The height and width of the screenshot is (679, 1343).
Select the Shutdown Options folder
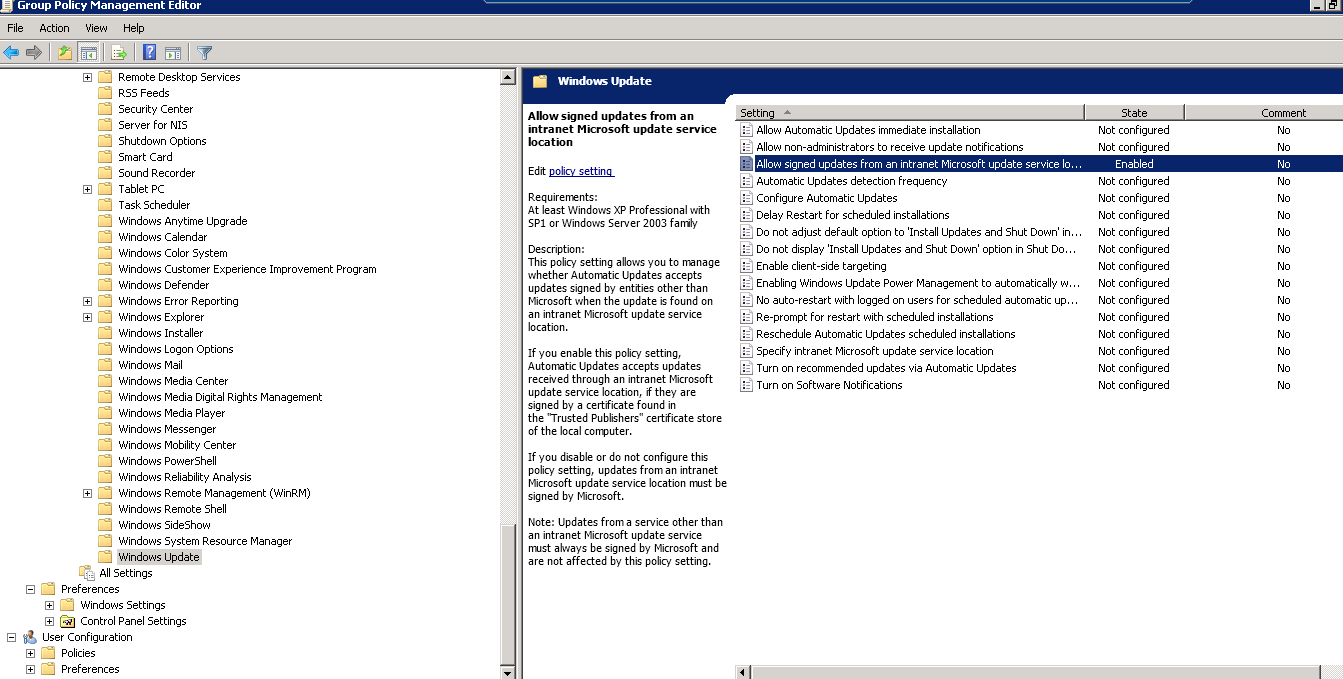pyautogui.click(x=162, y=141)
